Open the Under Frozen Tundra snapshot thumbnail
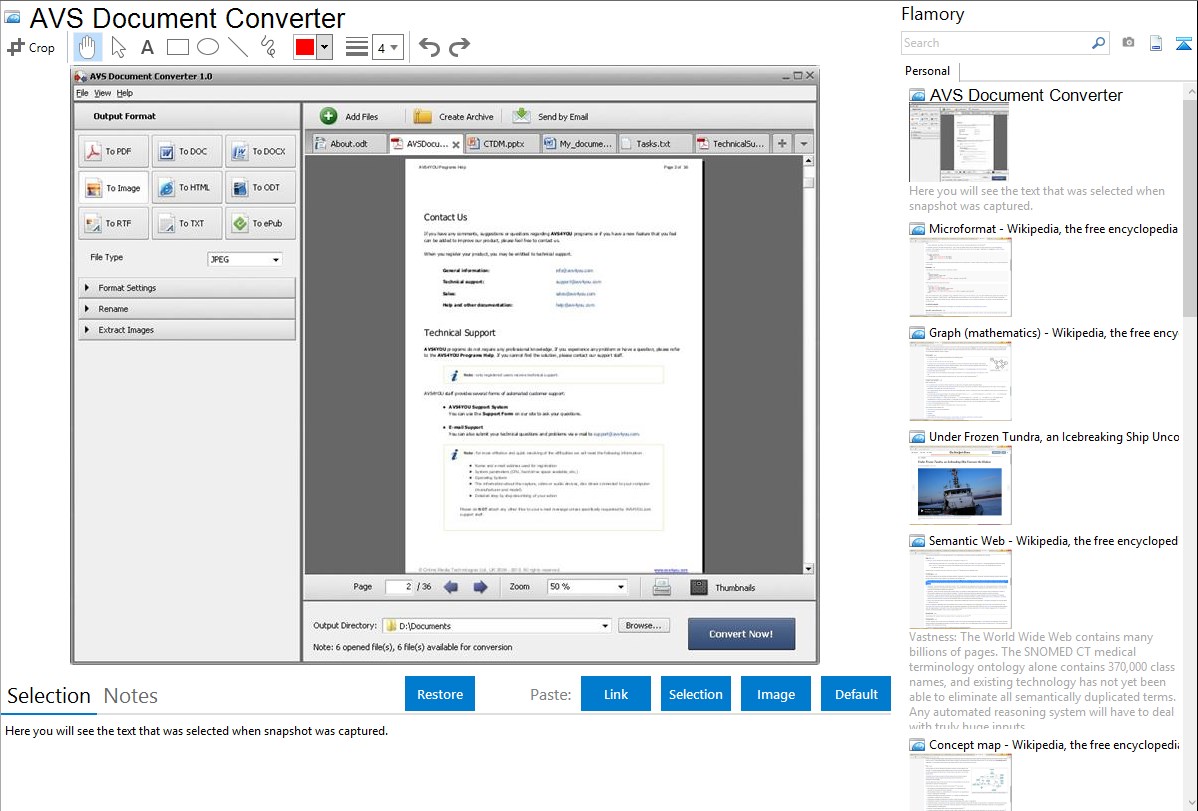 [x=960, y=485]
